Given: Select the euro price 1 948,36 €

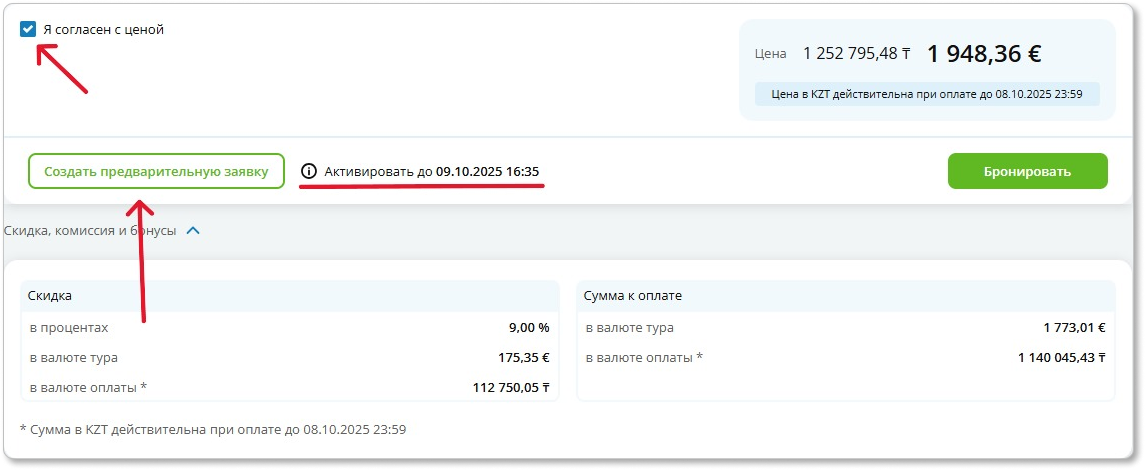Looking at the screenshot, I should point(985,54).
